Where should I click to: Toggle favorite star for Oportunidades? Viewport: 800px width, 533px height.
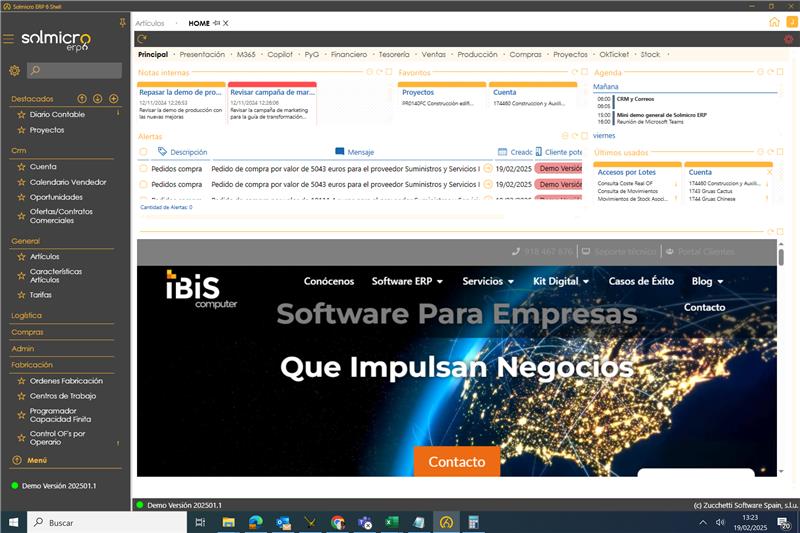point(21,197)
